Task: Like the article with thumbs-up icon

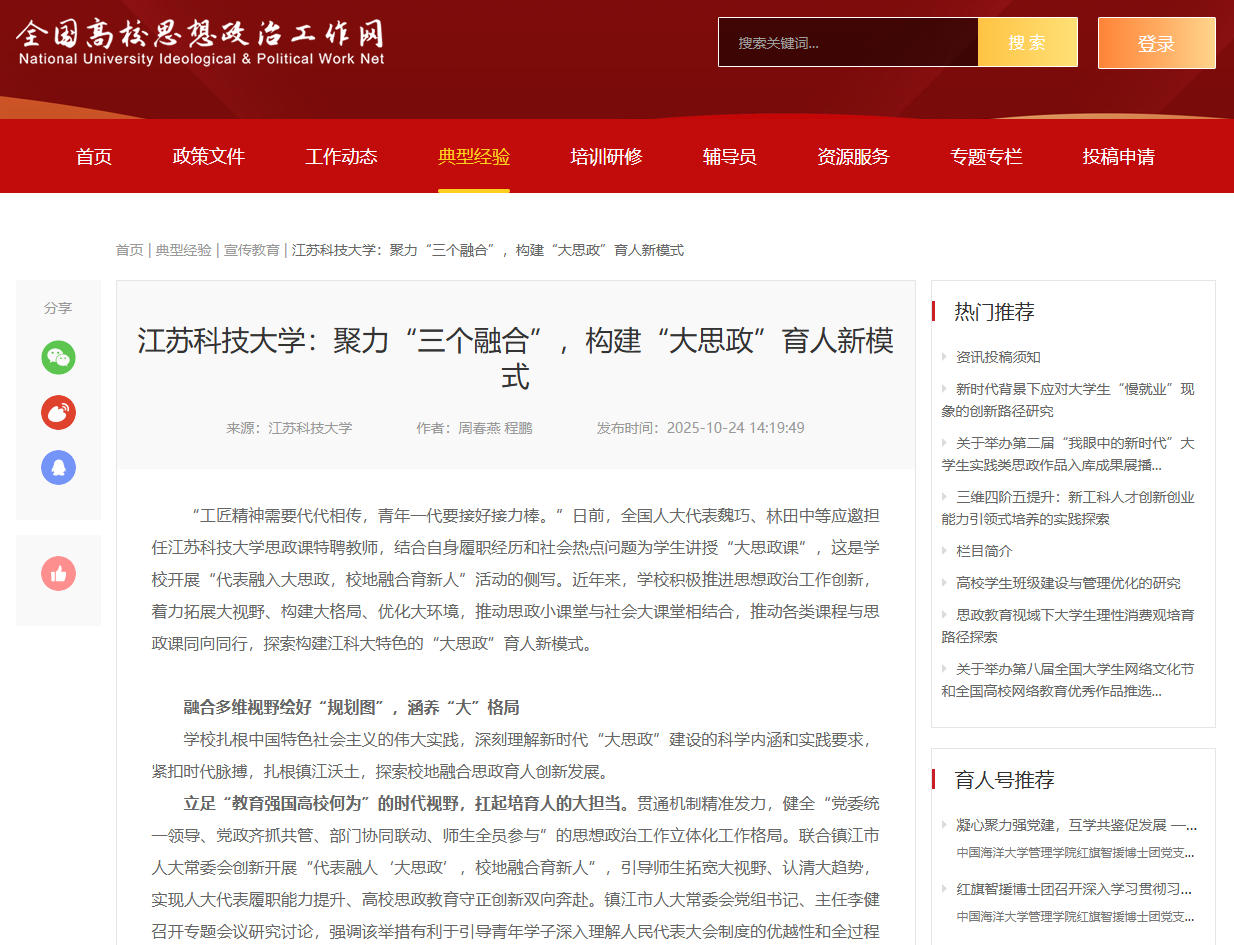Action: pos(58,574)
